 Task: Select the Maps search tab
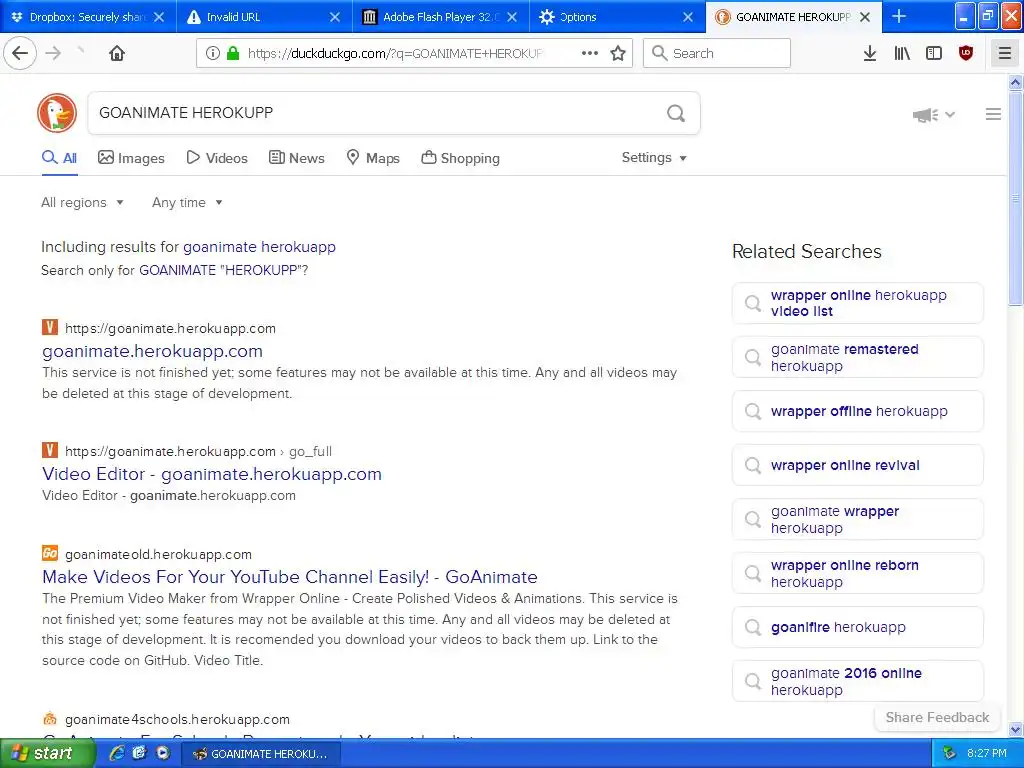click(x=373, y=158)
